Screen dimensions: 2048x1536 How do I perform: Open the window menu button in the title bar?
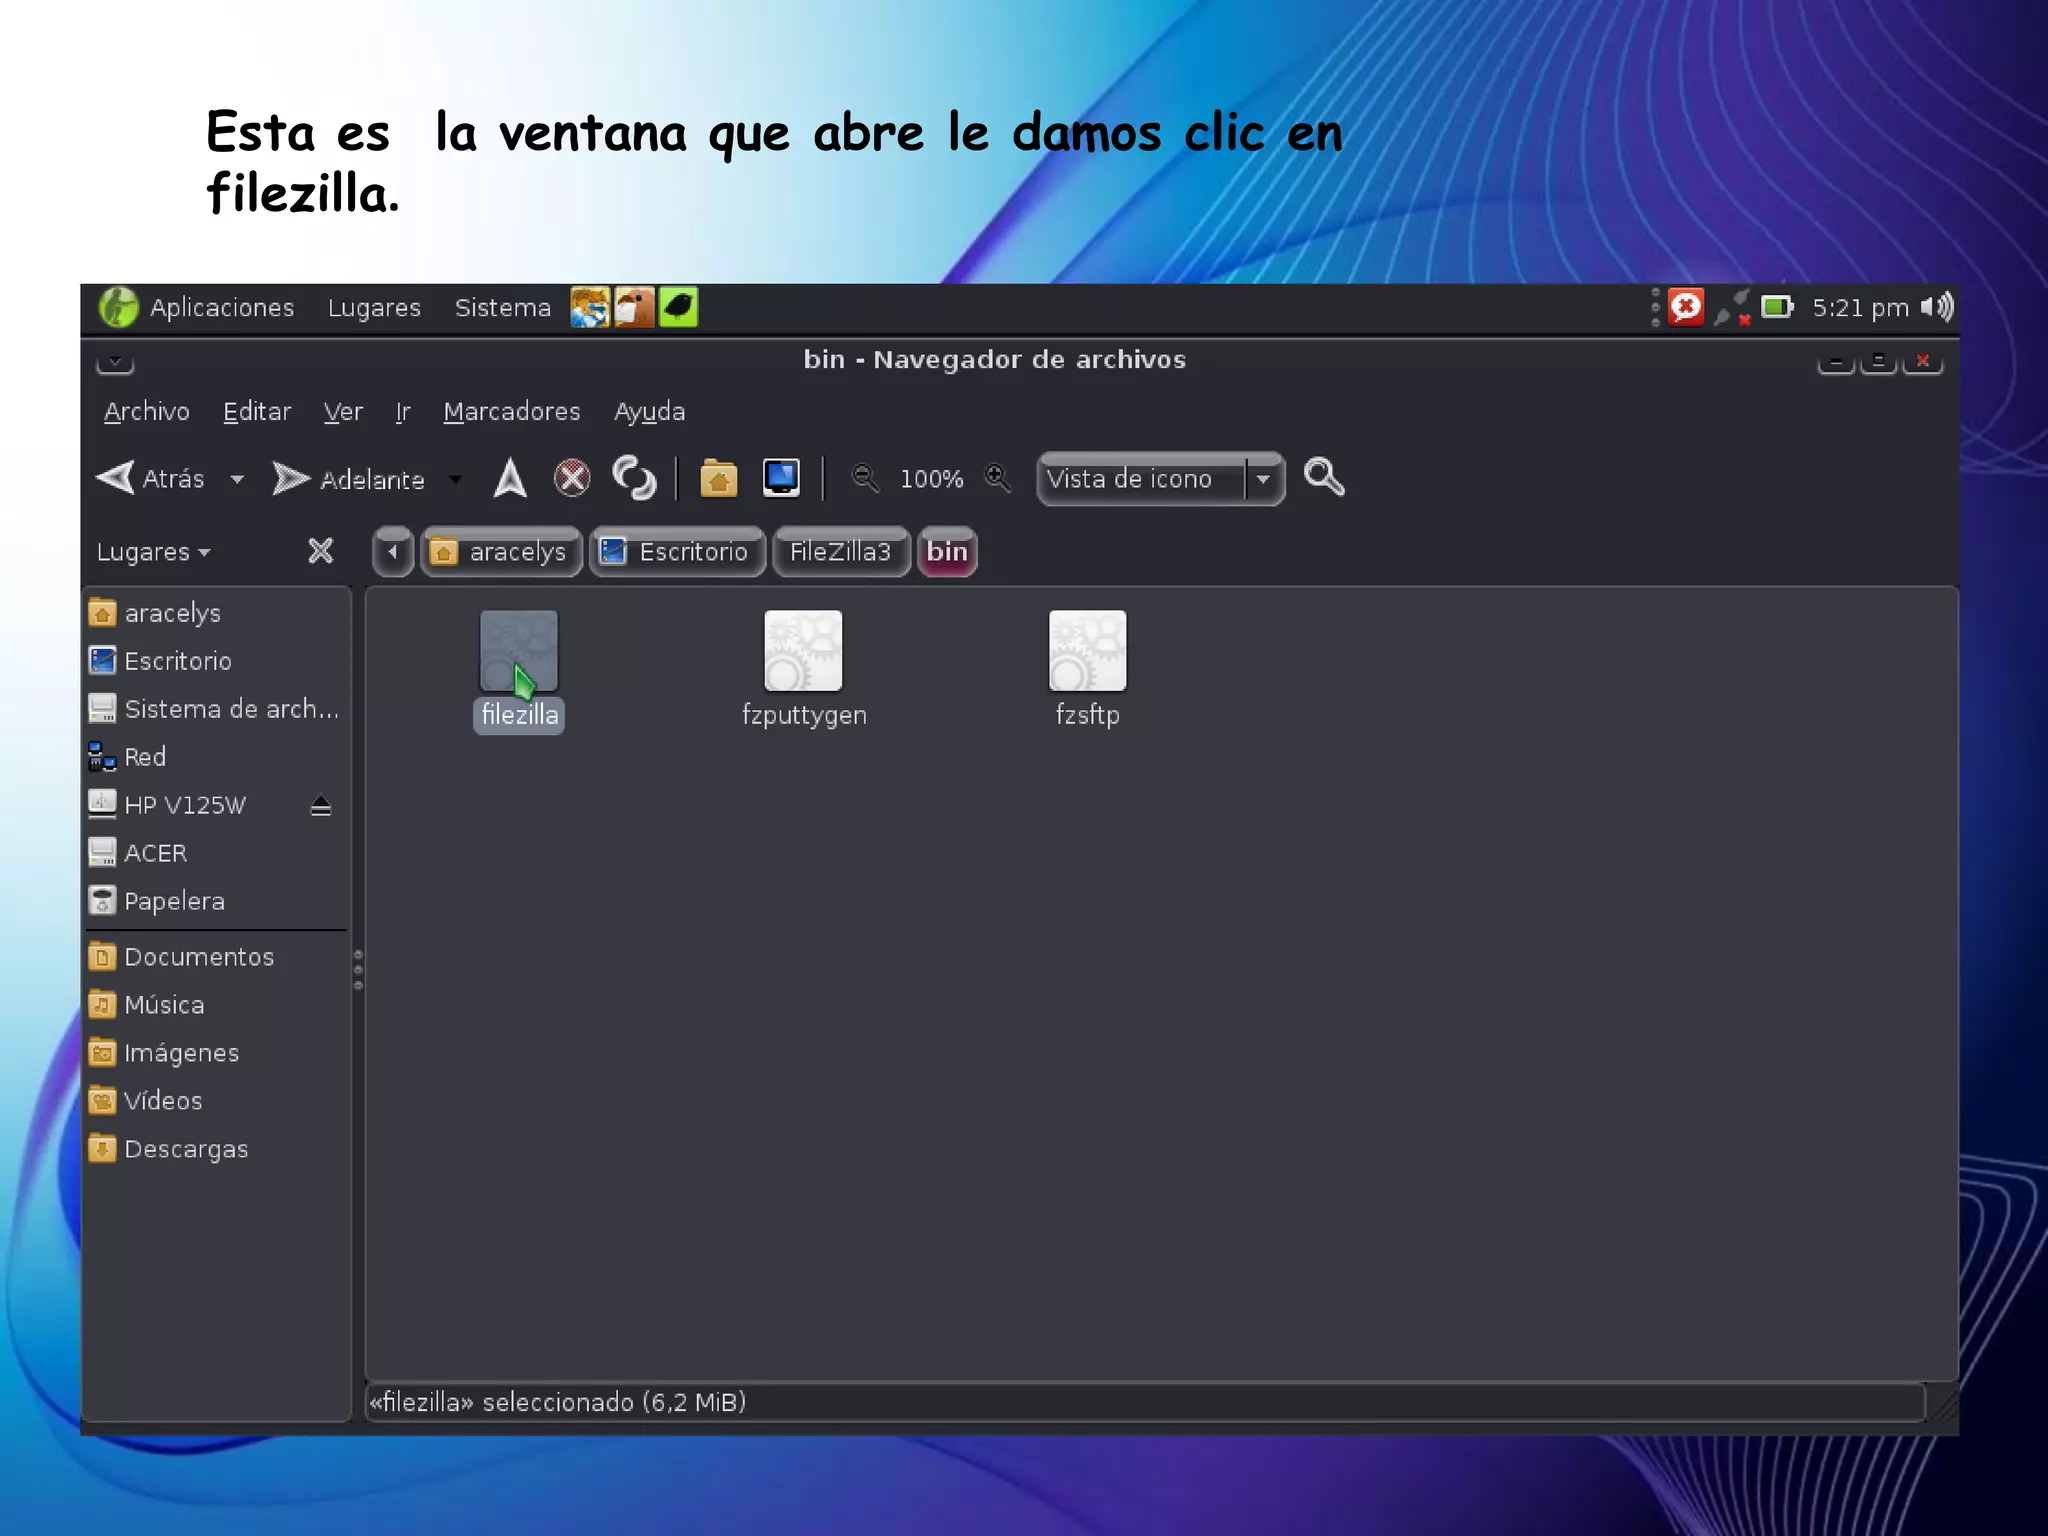tap(115, 362)
